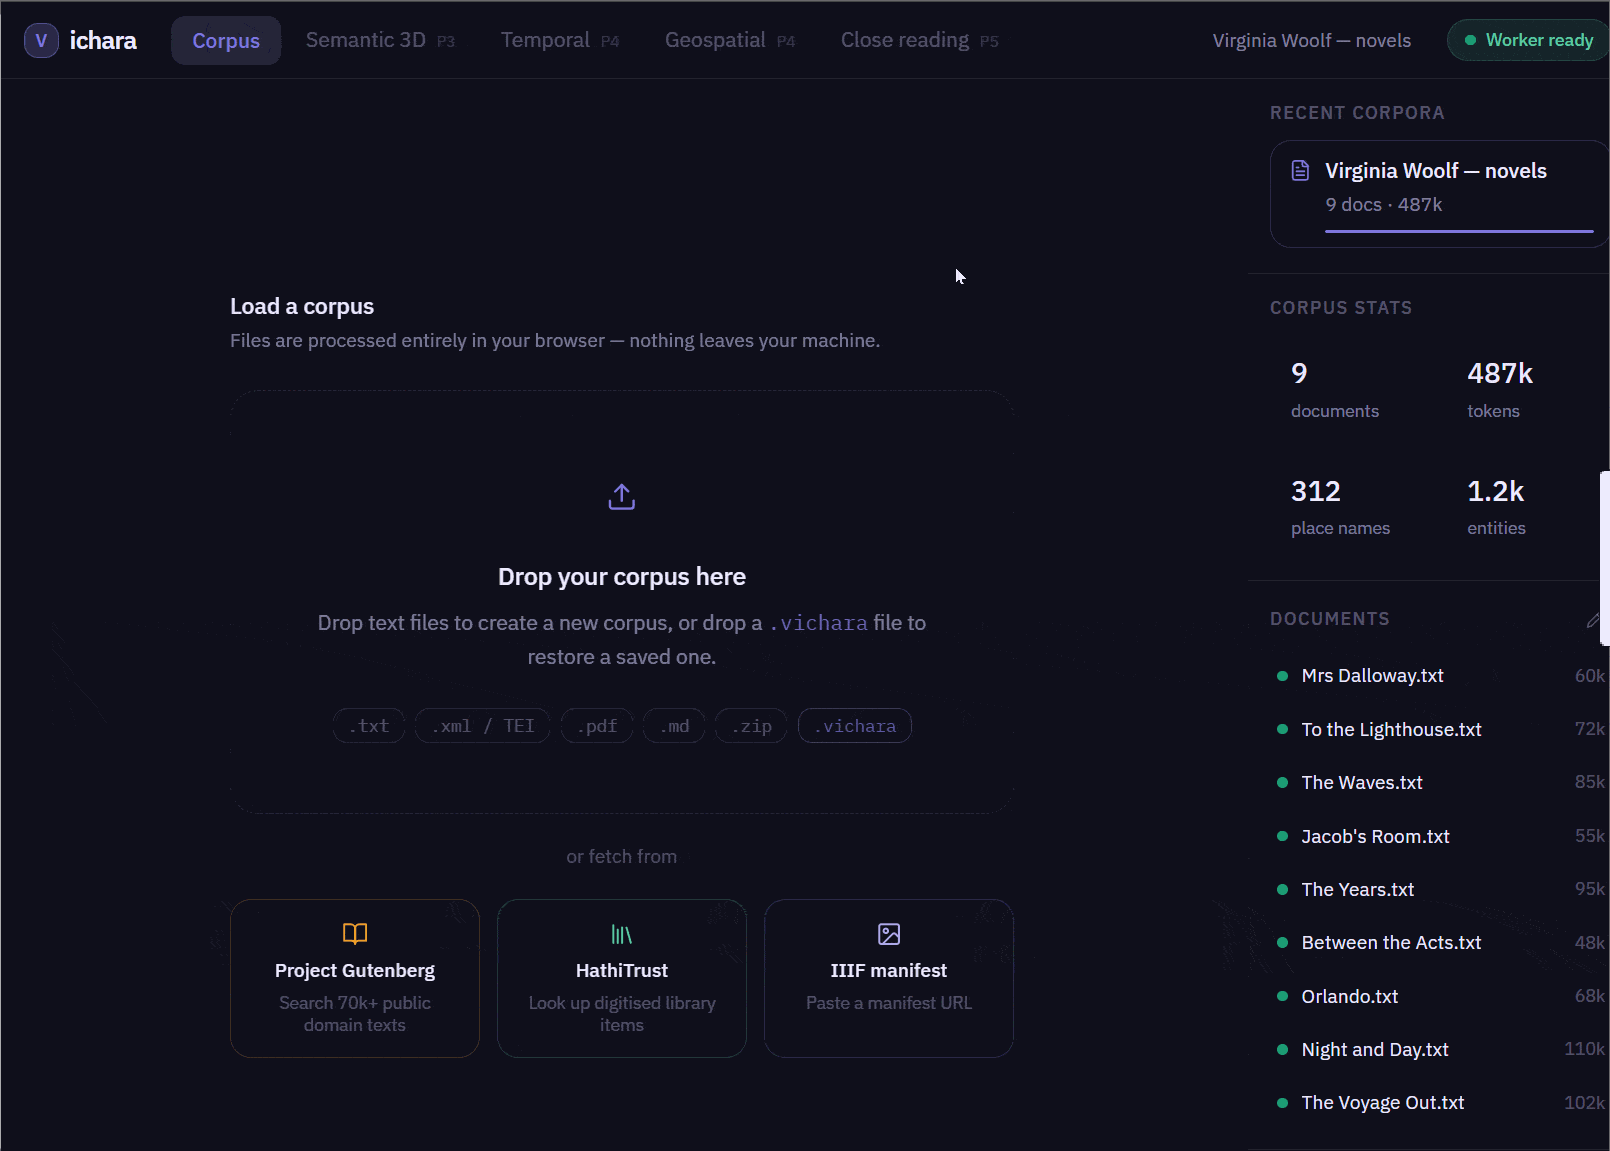1610x1151 pixels.
Task: Click the green dot beside Mrs Dalloway.txt
Action: (1282, 676)
